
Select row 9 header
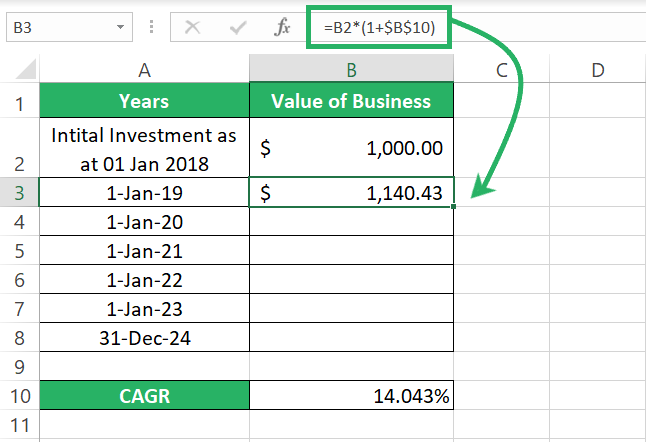pos(19,366)
